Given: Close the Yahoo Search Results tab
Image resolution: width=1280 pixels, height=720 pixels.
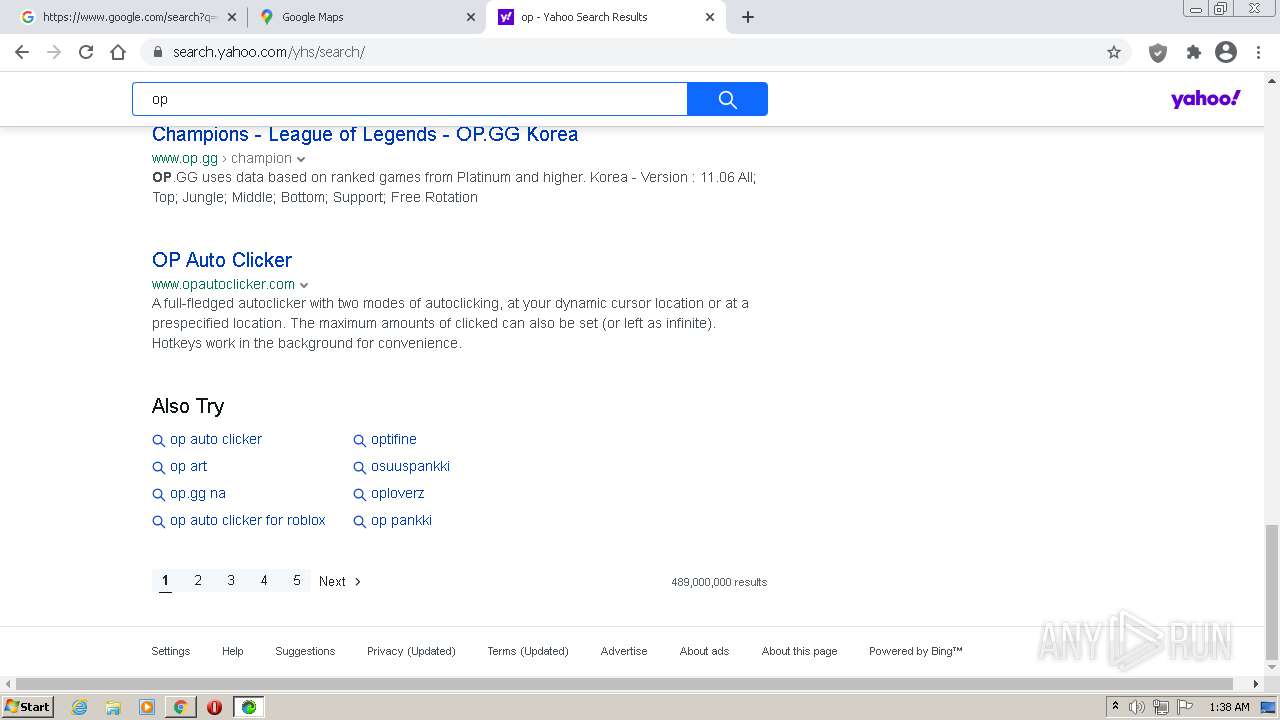Looking at the screenshot, I should point(710,17).
